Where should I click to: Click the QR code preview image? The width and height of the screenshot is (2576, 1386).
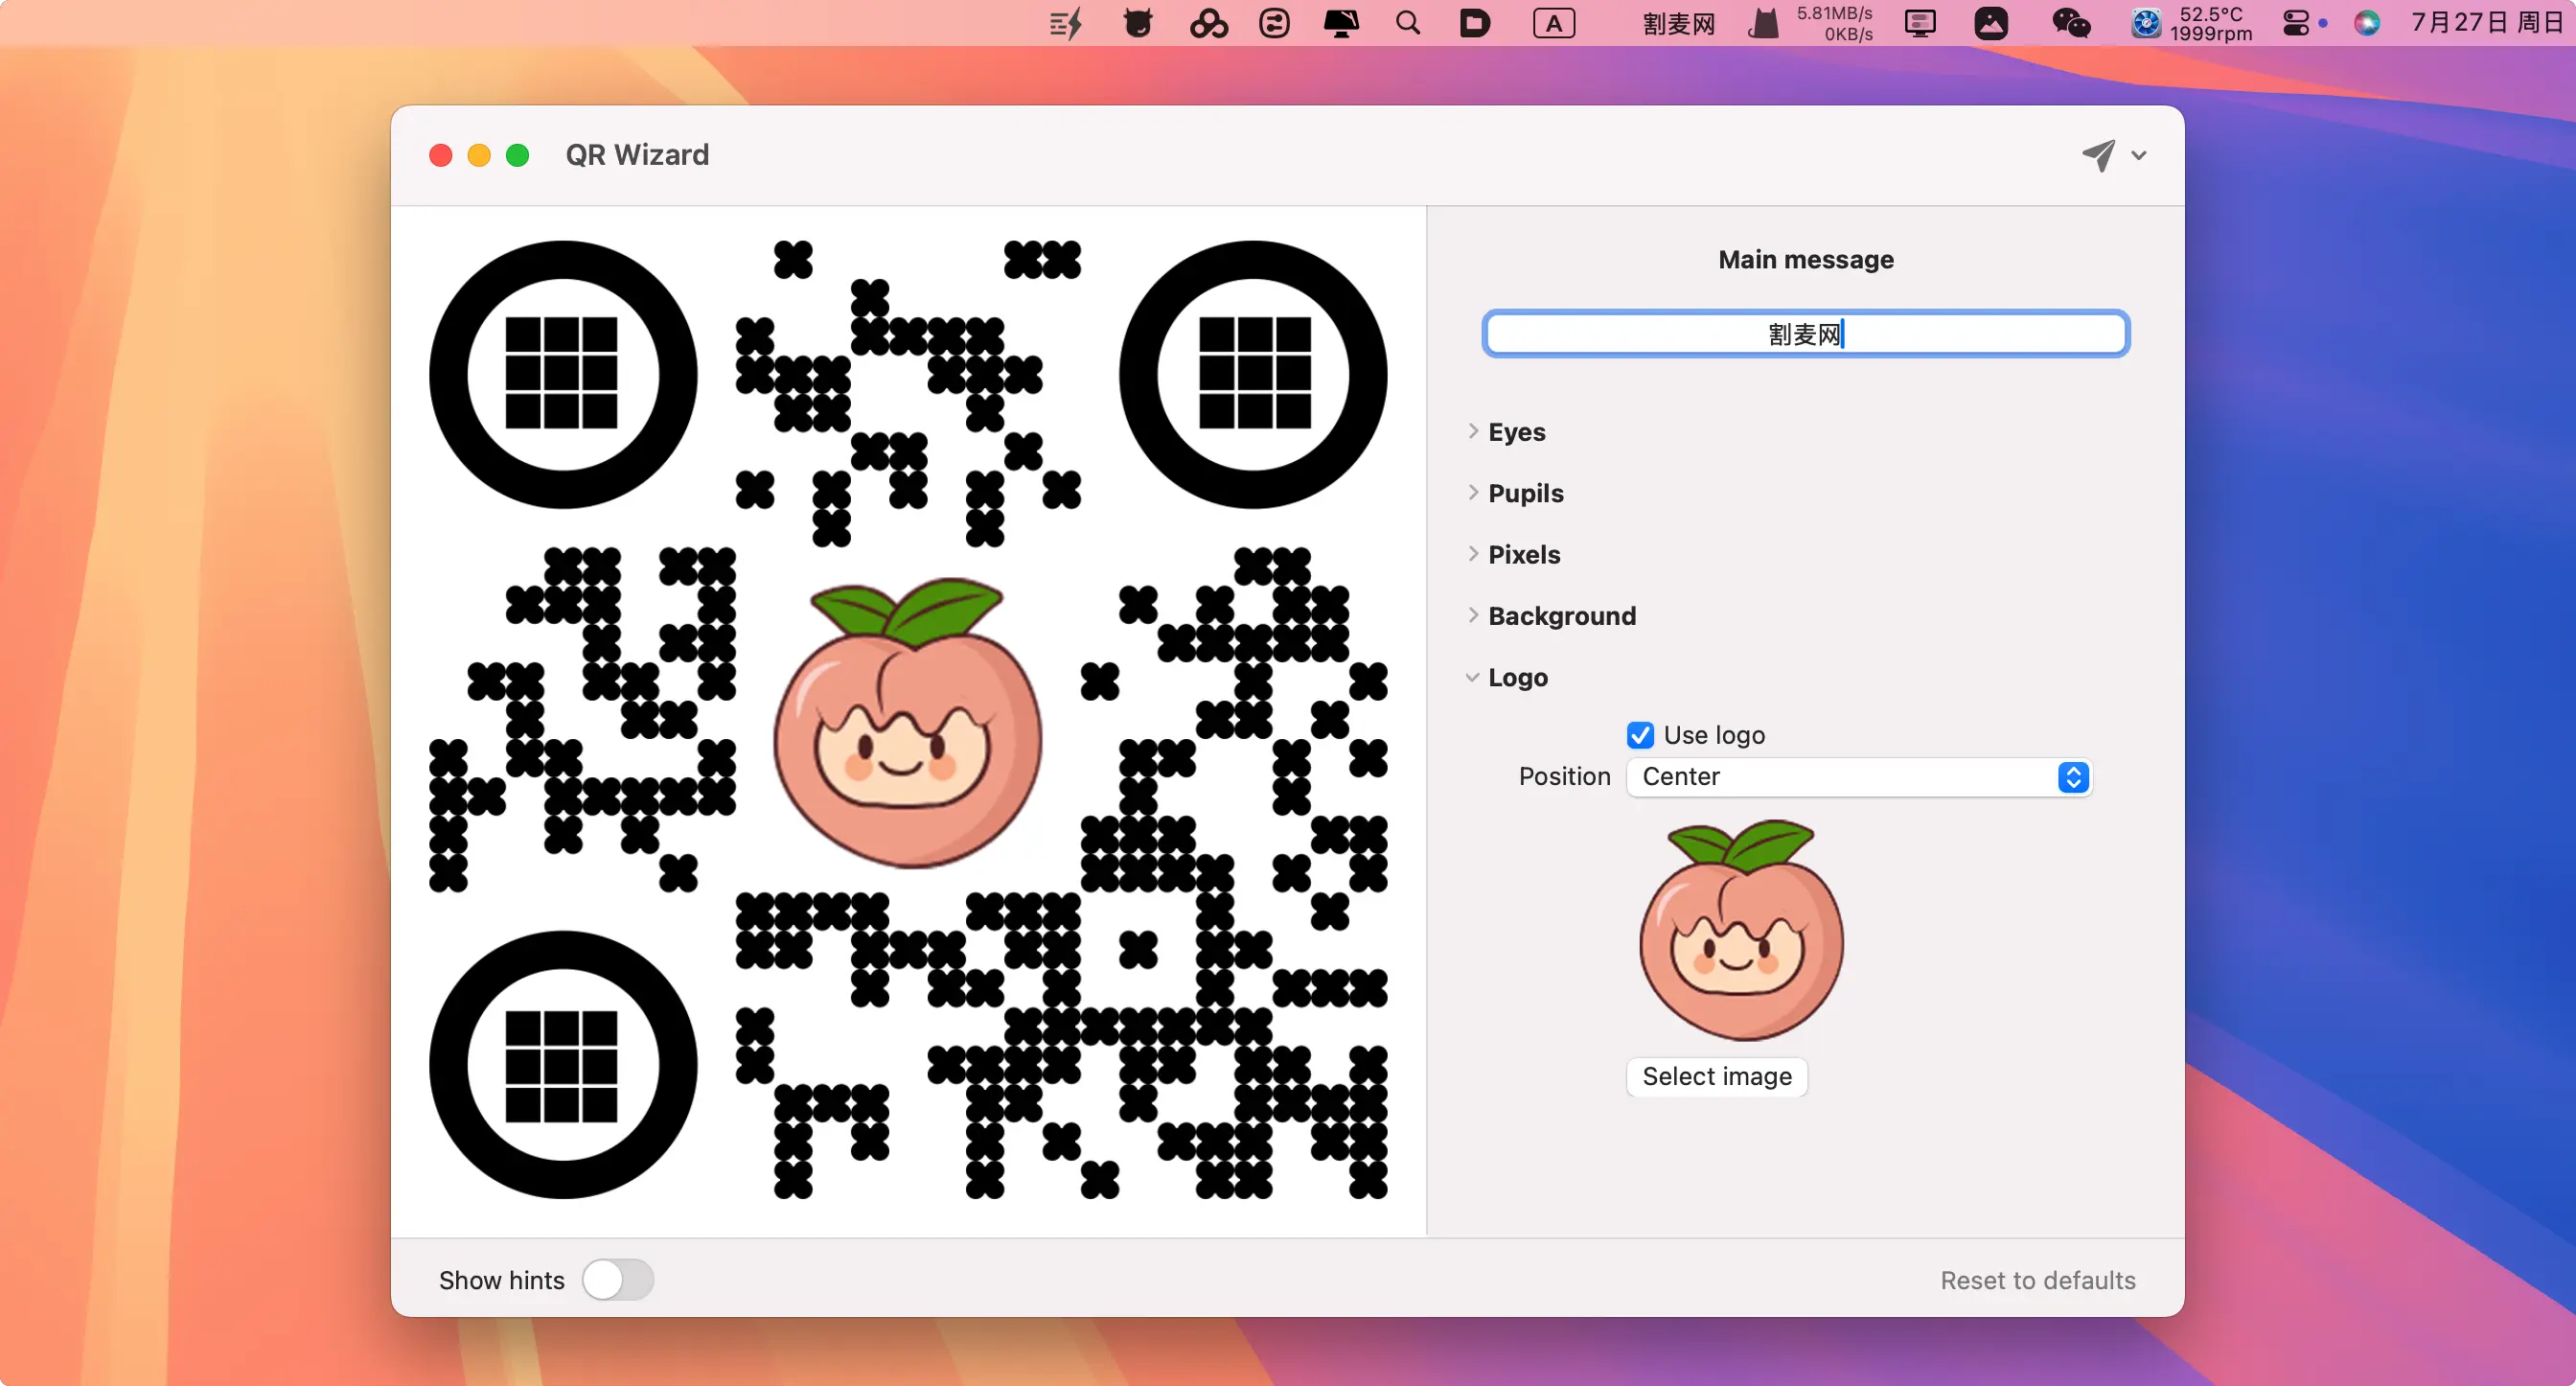coord(908,720)
